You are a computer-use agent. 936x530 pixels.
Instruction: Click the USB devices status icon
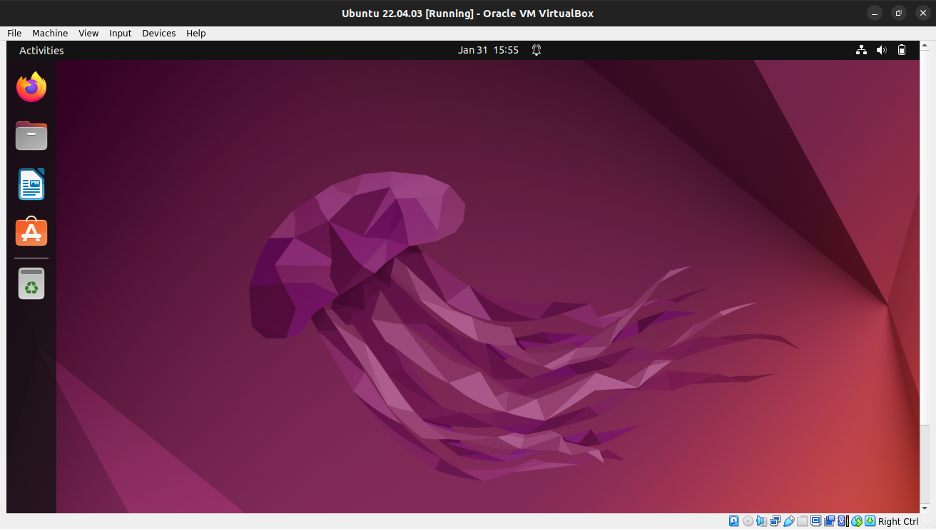tap(789, 521)
